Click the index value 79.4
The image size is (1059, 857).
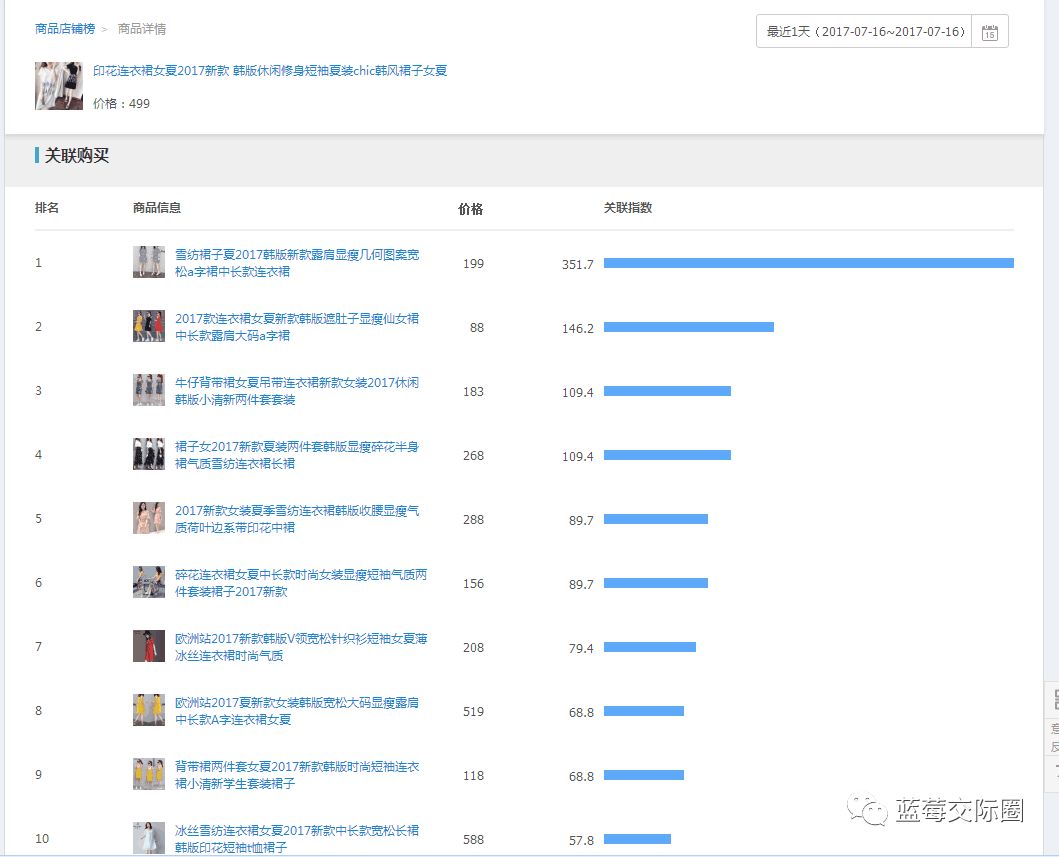[581, 648]
